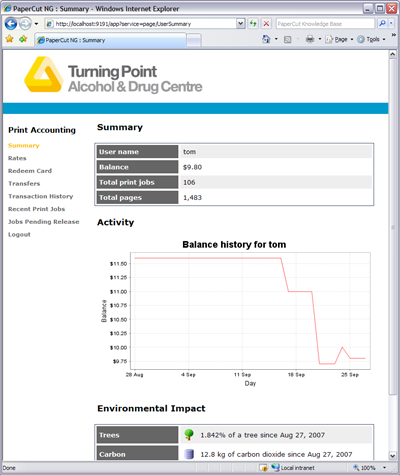Click the browser Back arrow button
The width and height of the screenshot is (400, 475).
11,24
